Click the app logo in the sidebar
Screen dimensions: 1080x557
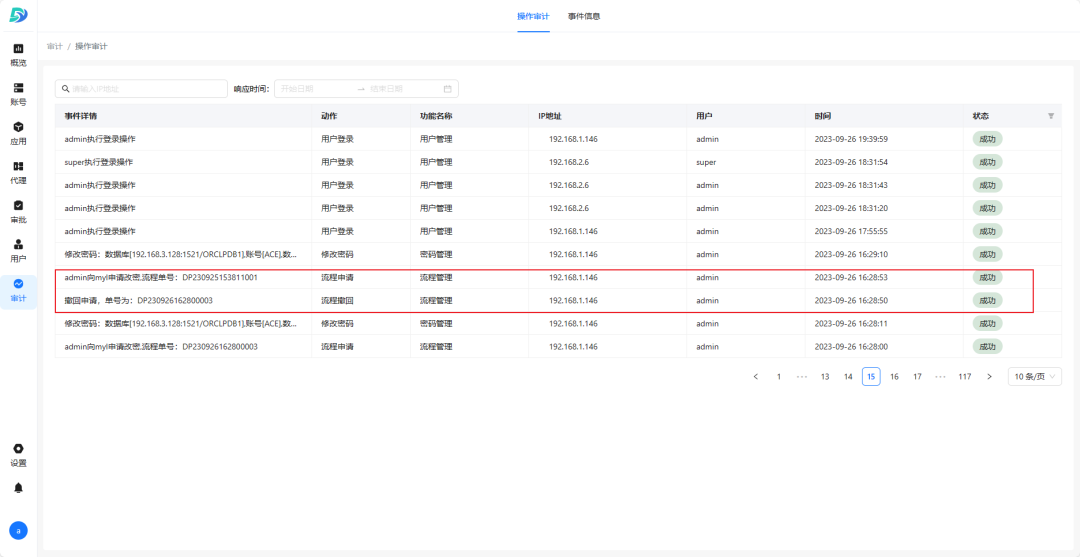(x=19, y=15)
